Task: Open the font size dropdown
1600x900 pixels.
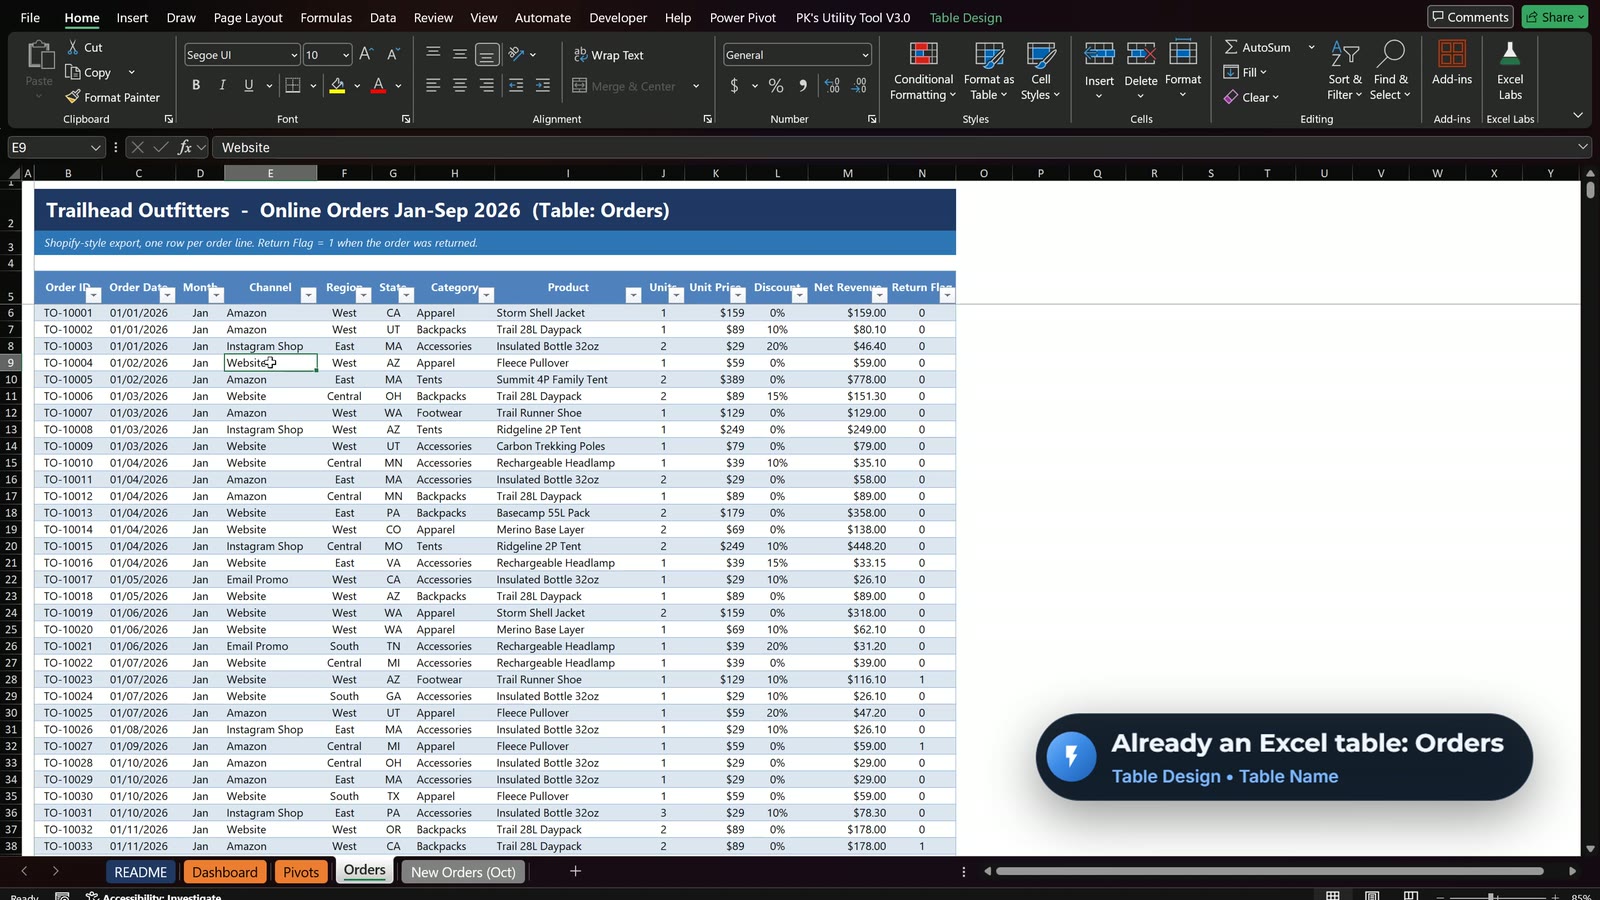Action: click(x=346, y=55)
